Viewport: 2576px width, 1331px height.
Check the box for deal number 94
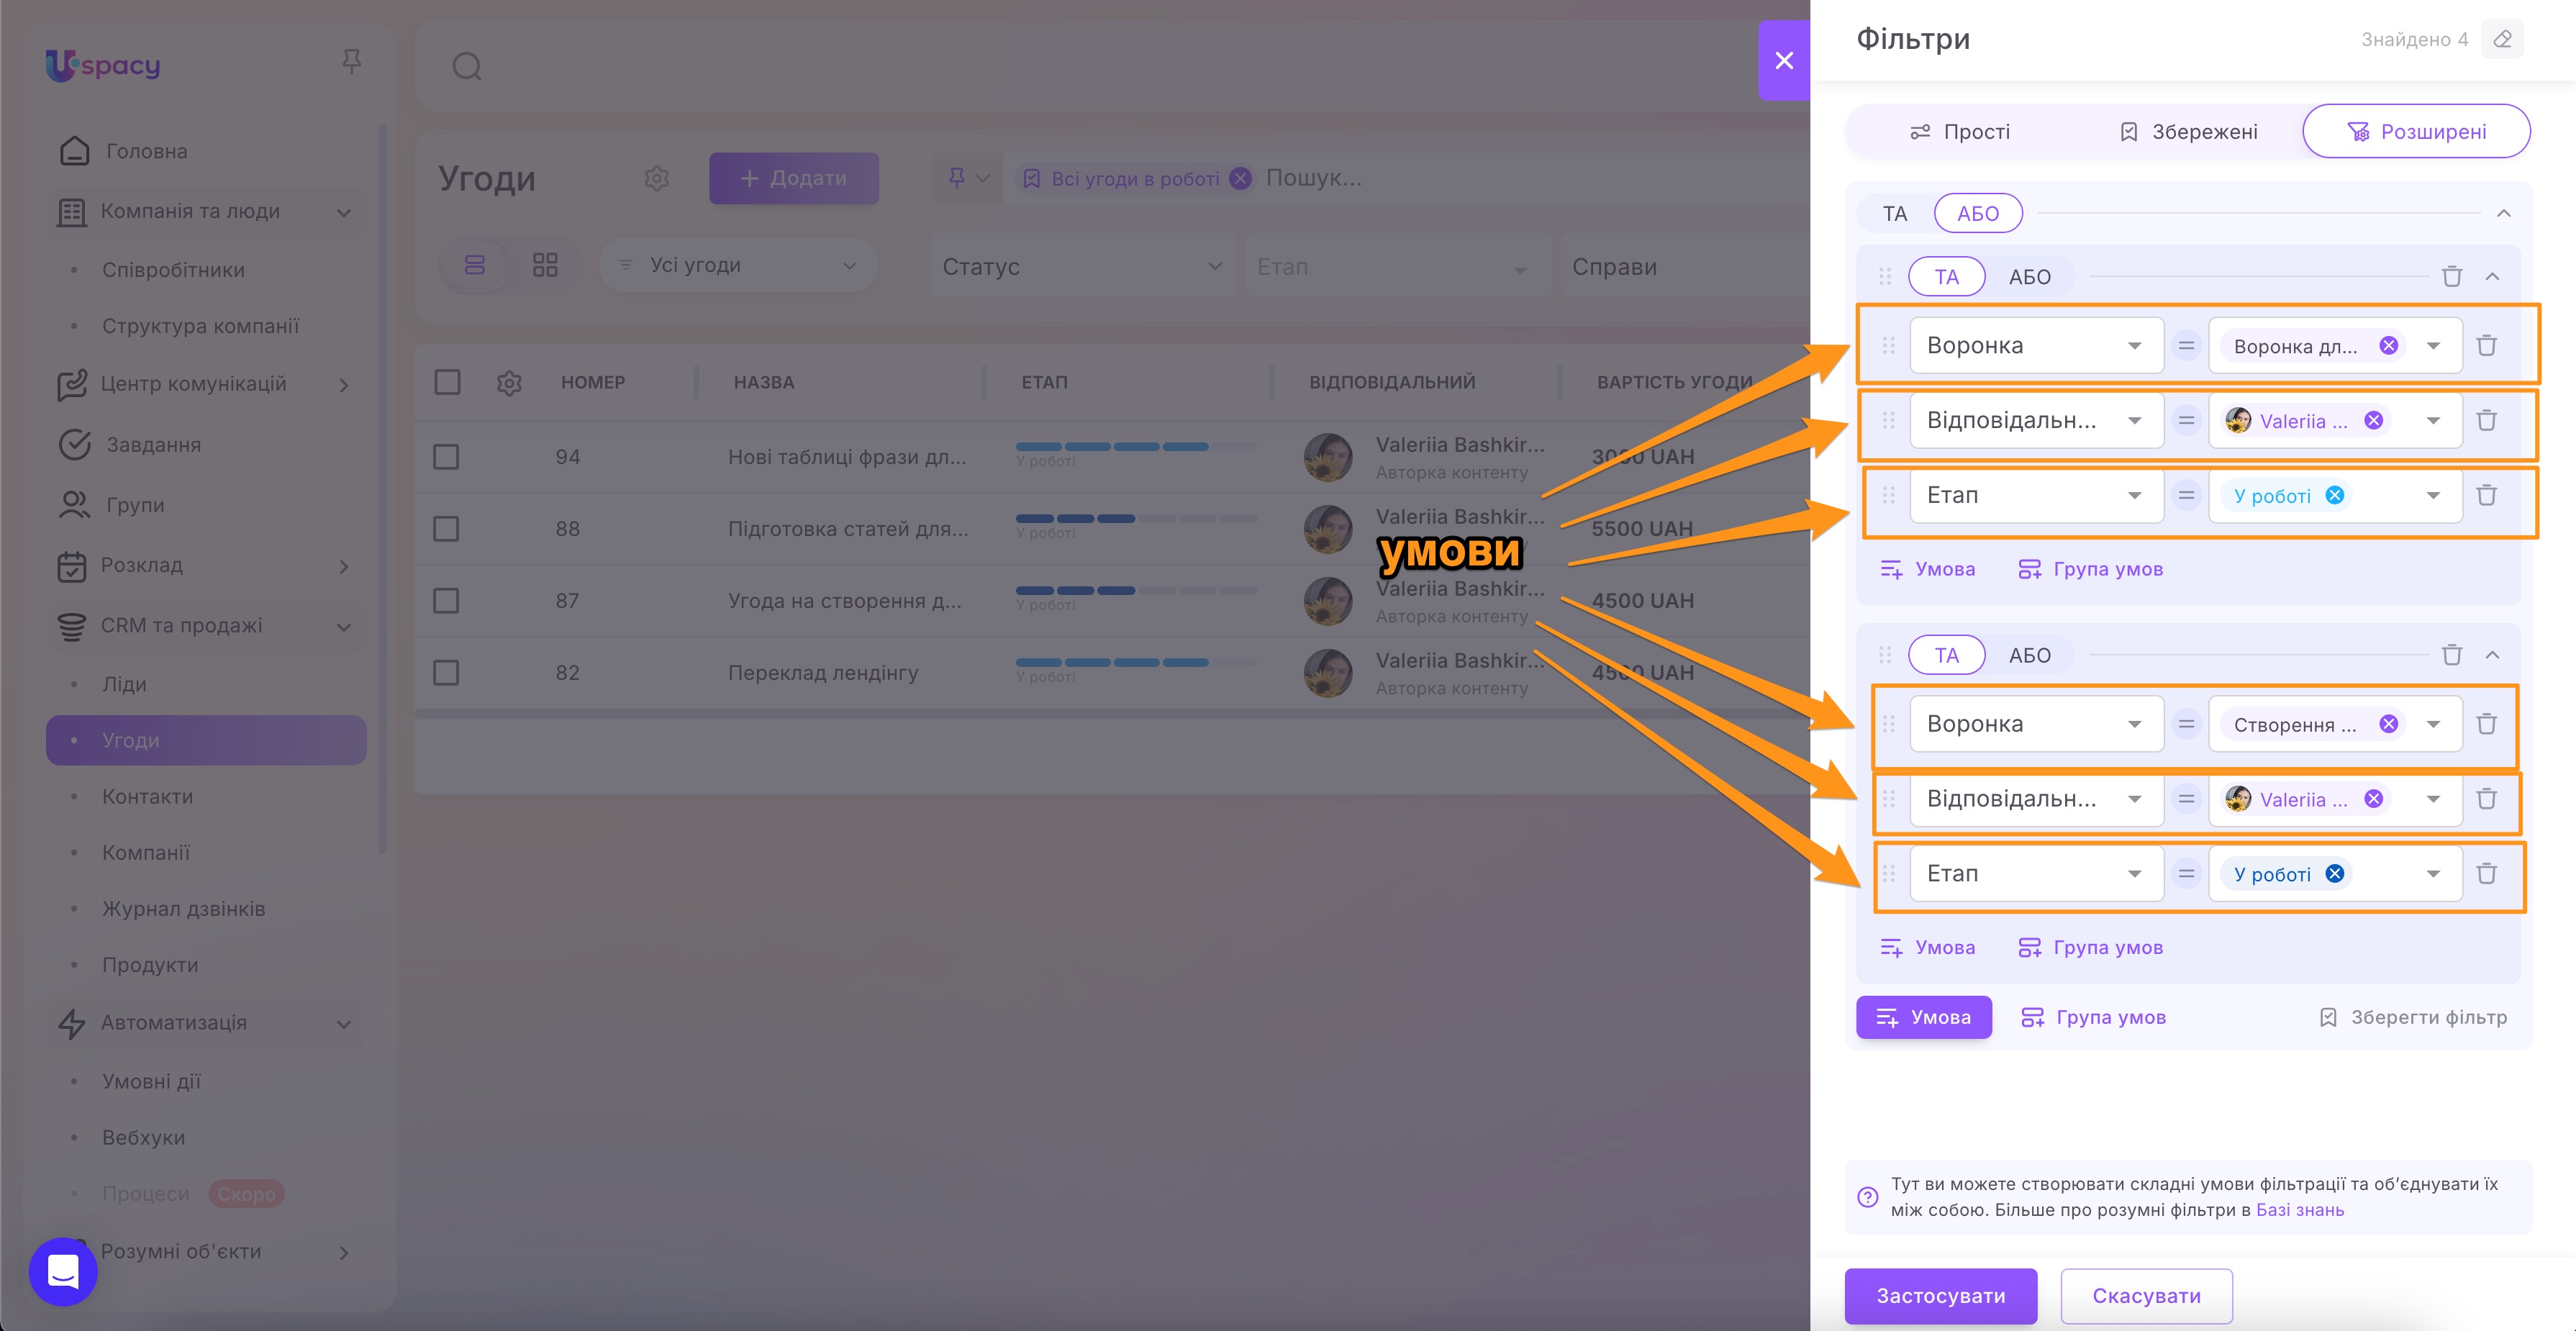[446, 457]
